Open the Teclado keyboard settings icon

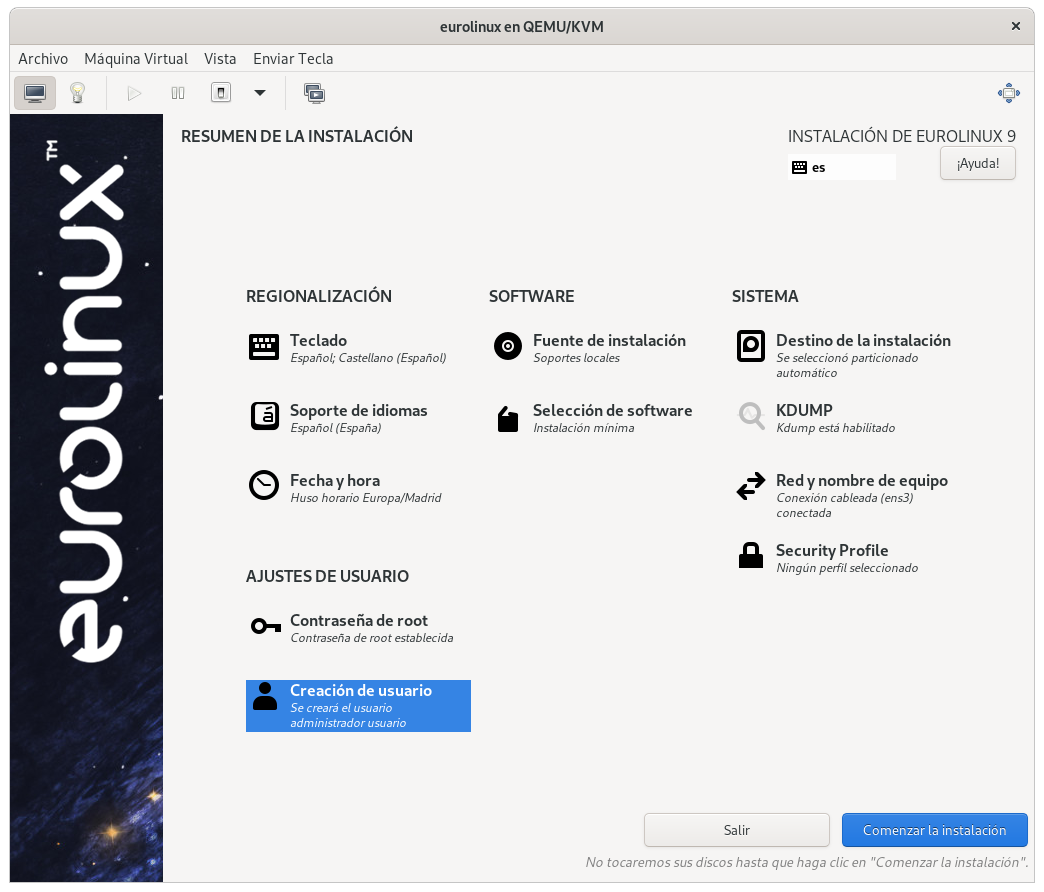[x=264, y=347]
